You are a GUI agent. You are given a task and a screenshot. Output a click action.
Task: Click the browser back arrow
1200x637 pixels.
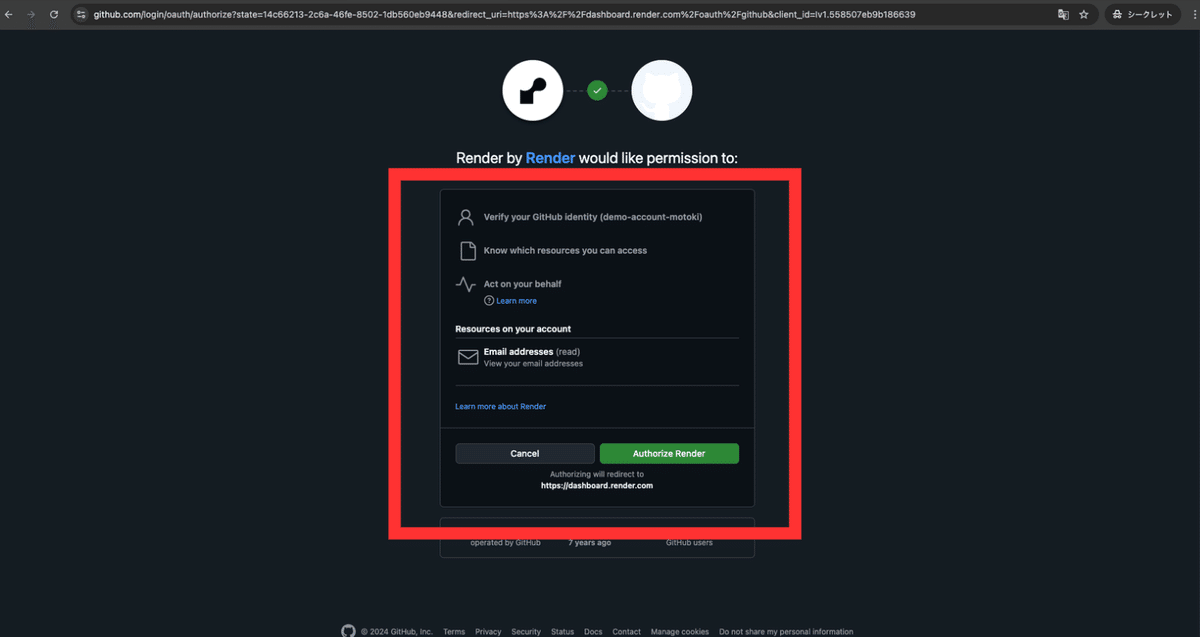pos(10,15)
